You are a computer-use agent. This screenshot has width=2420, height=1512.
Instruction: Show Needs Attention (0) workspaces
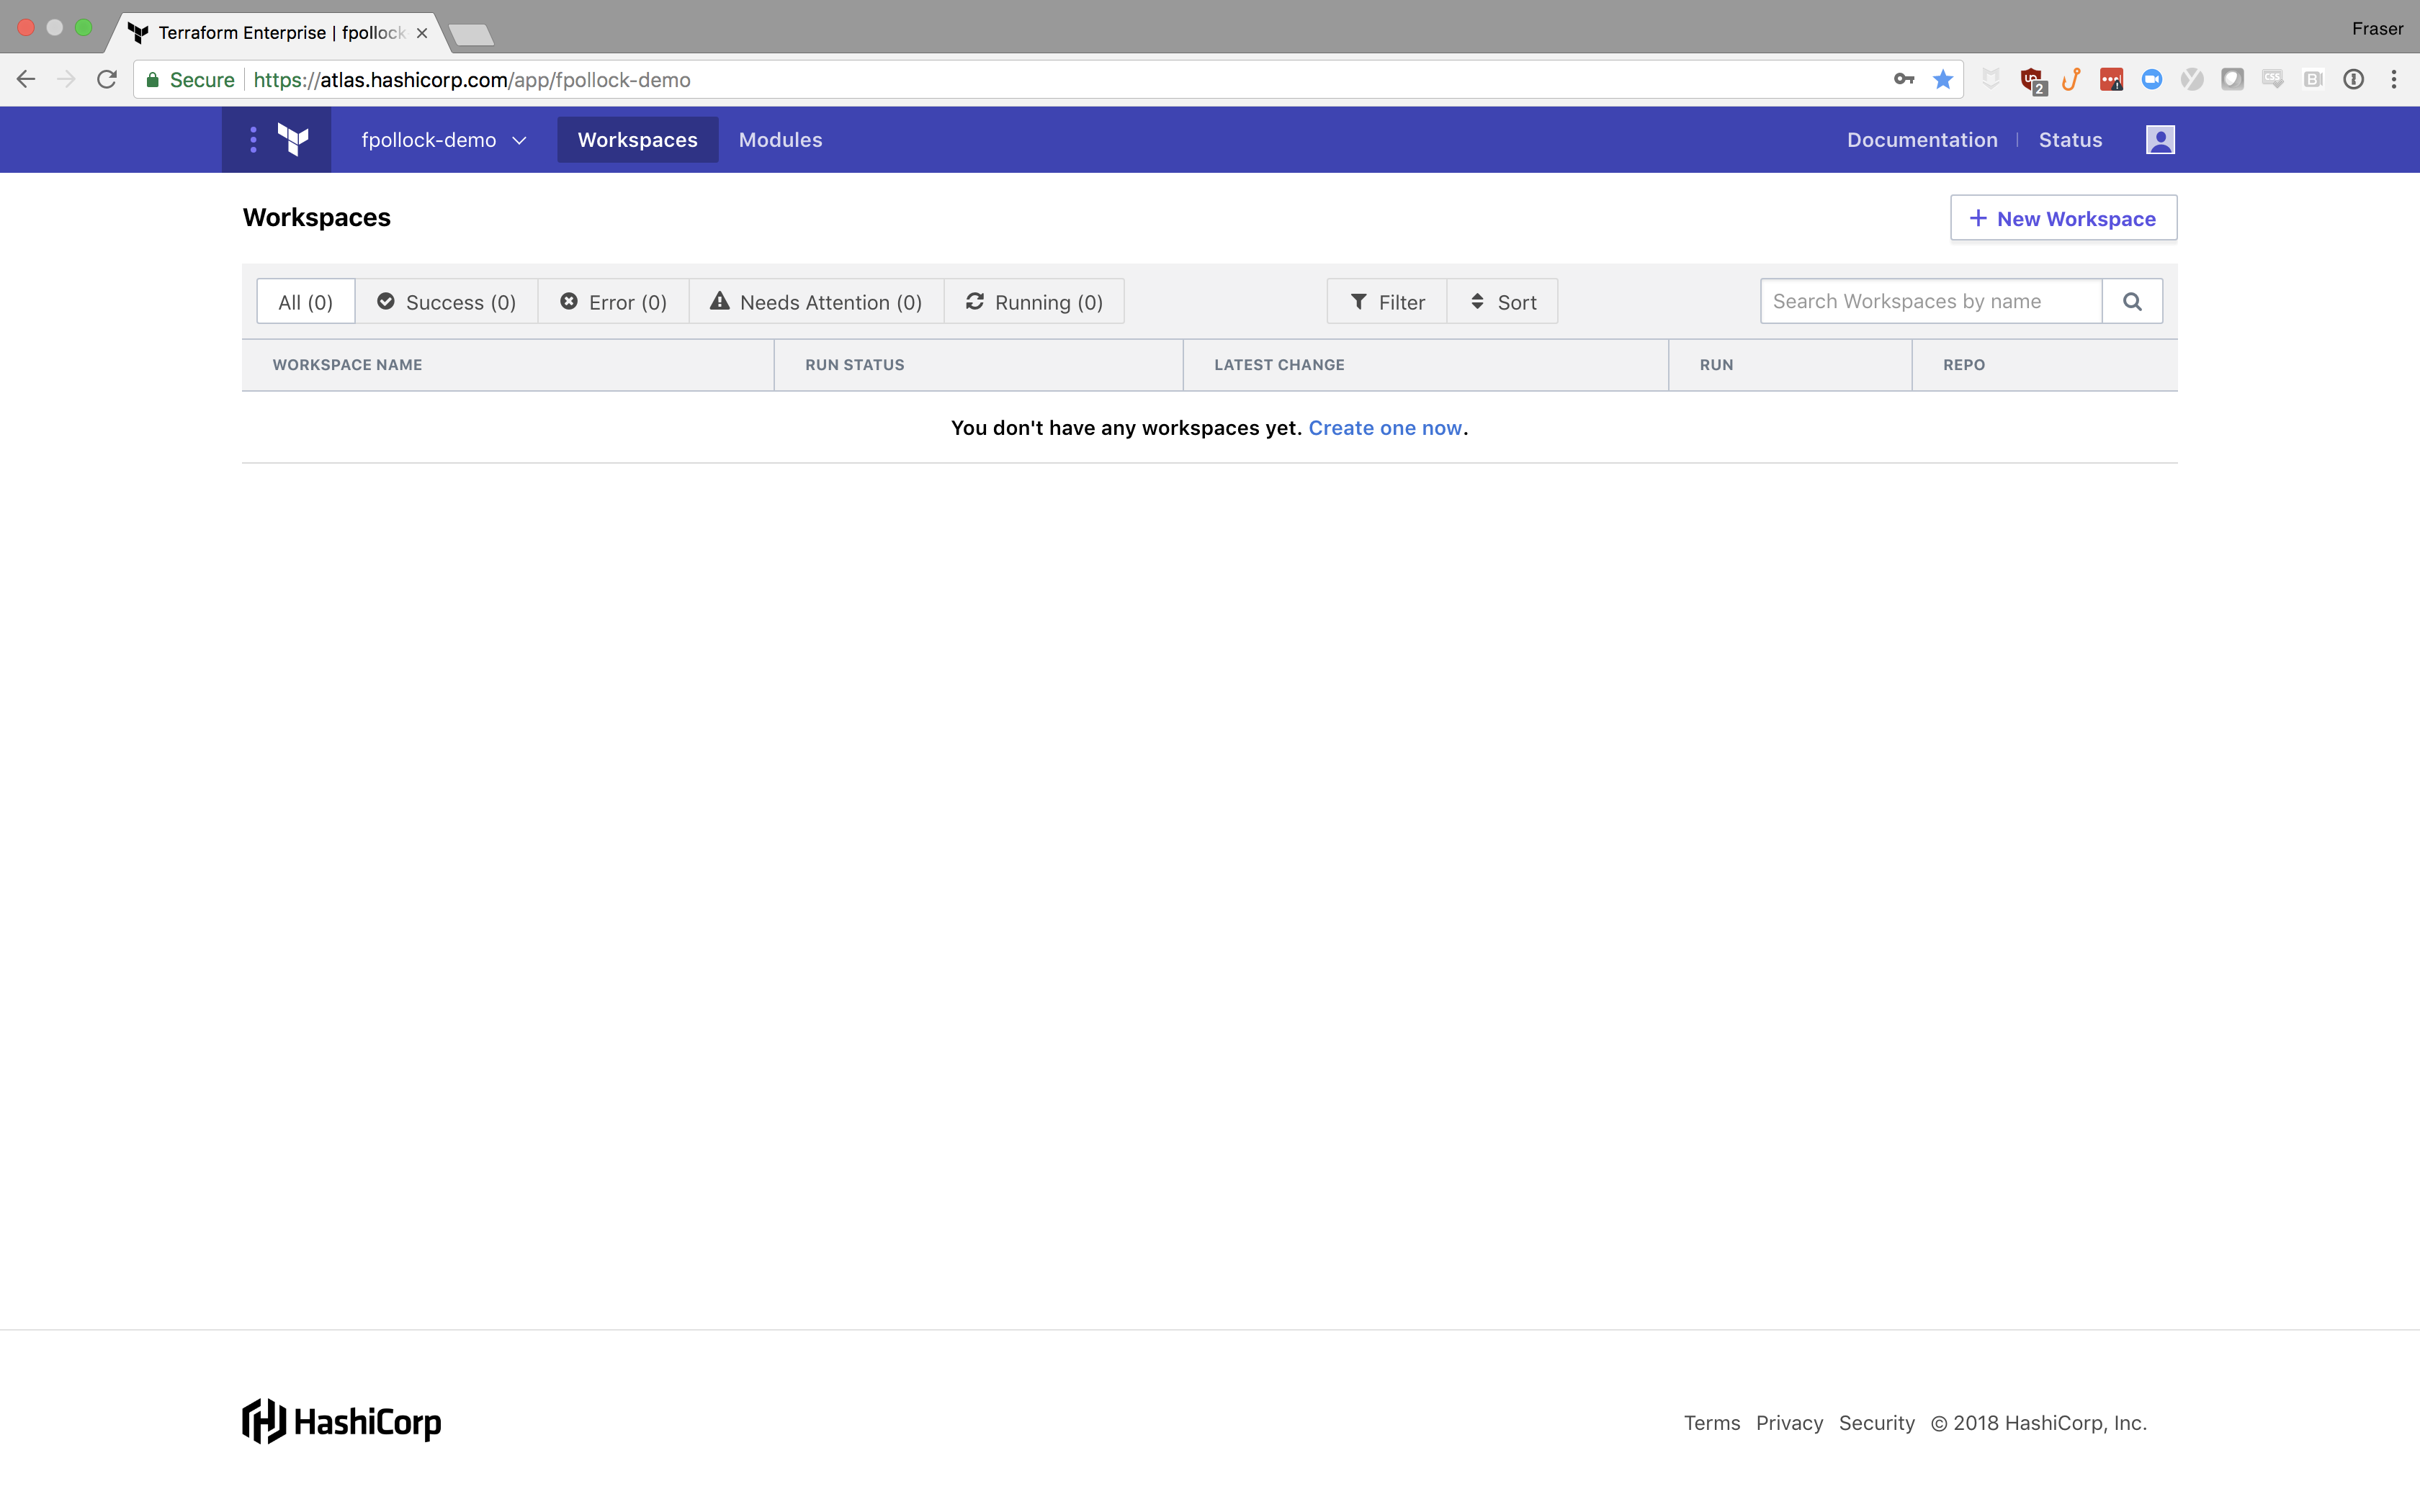(816, 302)
